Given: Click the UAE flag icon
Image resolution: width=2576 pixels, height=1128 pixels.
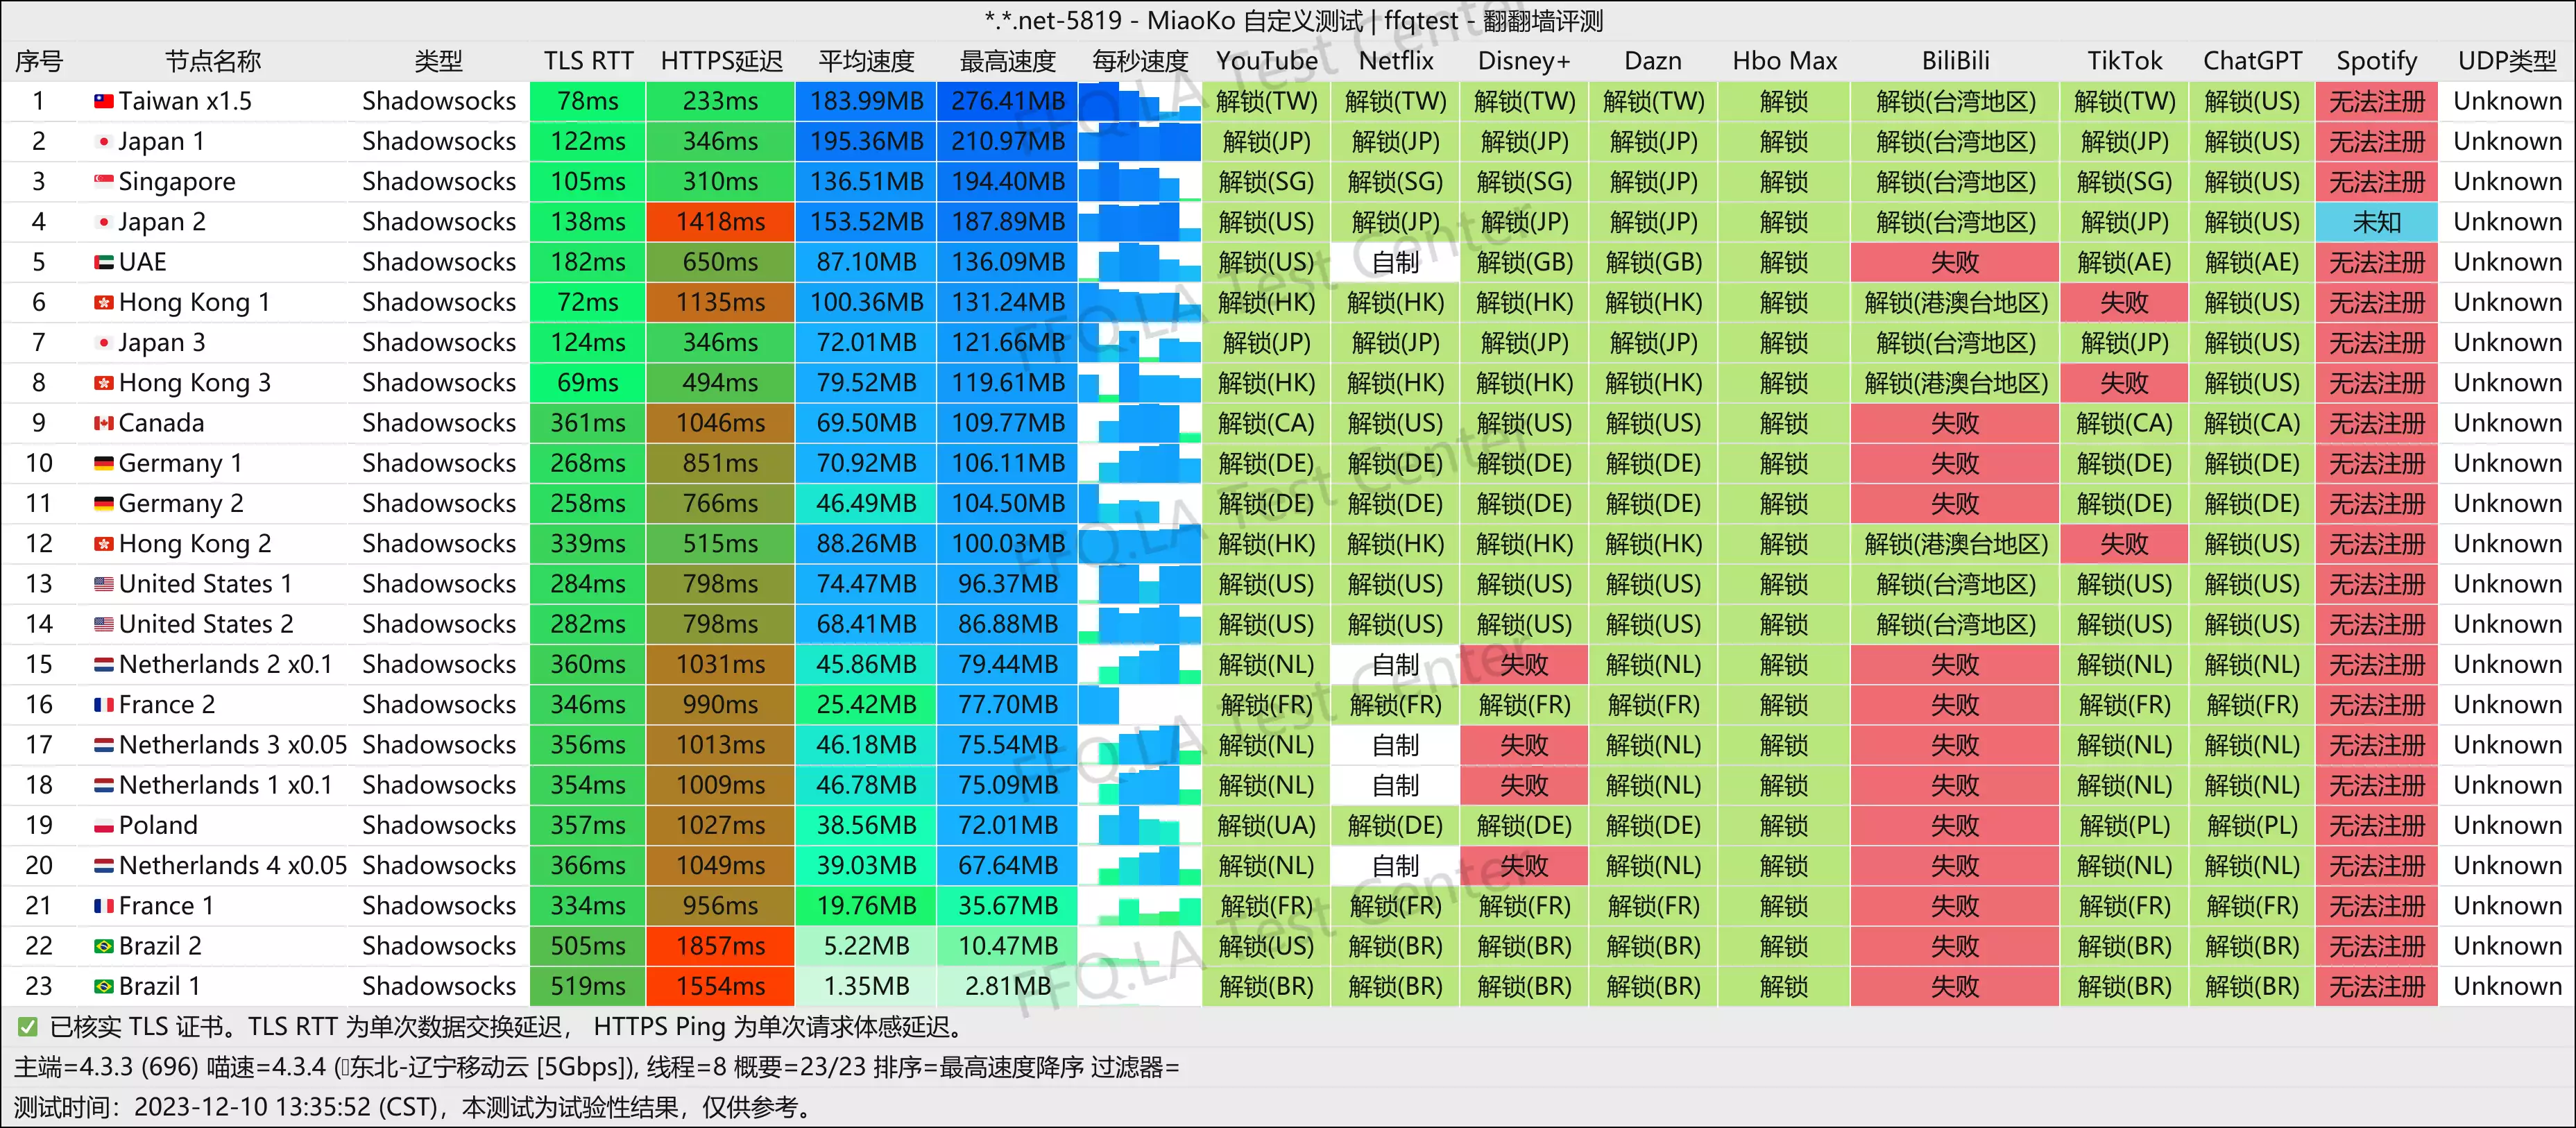Looking at the screenshot, I should [103, 262].
